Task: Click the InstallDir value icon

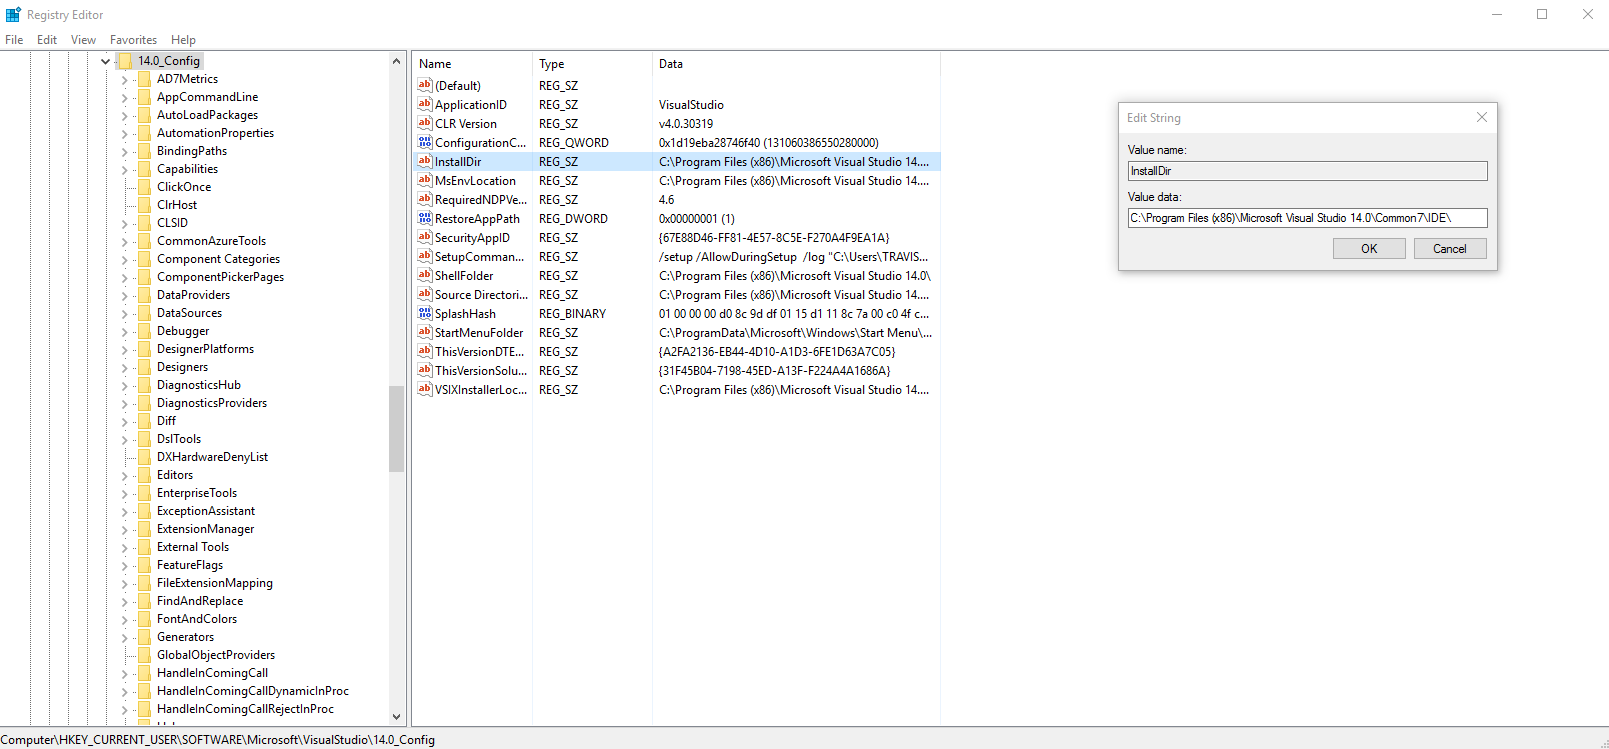Action: pyautogui.click(x=425, y=161)
